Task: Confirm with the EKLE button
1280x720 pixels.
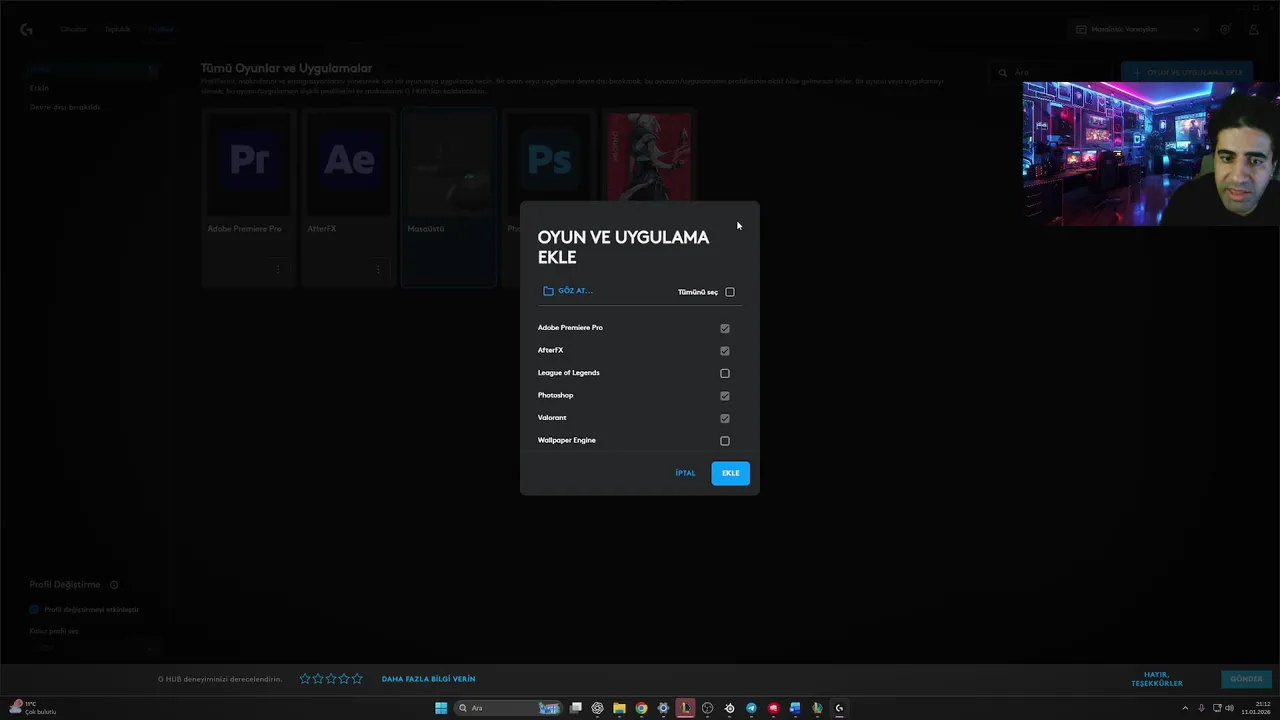Action: [730, 473]
